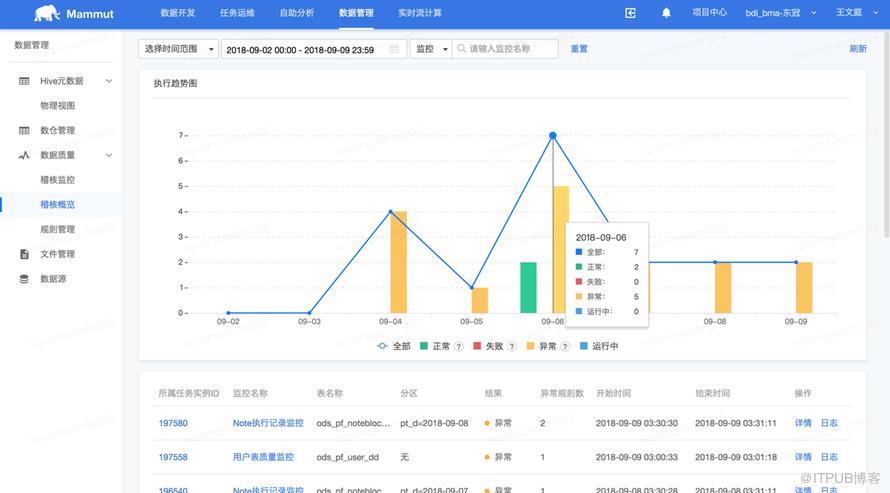The width and height of the screenshot is (890, 493).
Task: Open the calendar icon in date range field
Action: (x=394, y=49)
